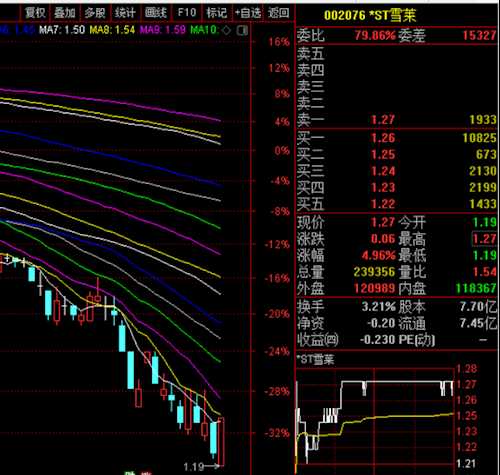The width and height of the screenshot is (500, 475).
Task: Add stock via +自选 button
Action: (x=248, y=13)
